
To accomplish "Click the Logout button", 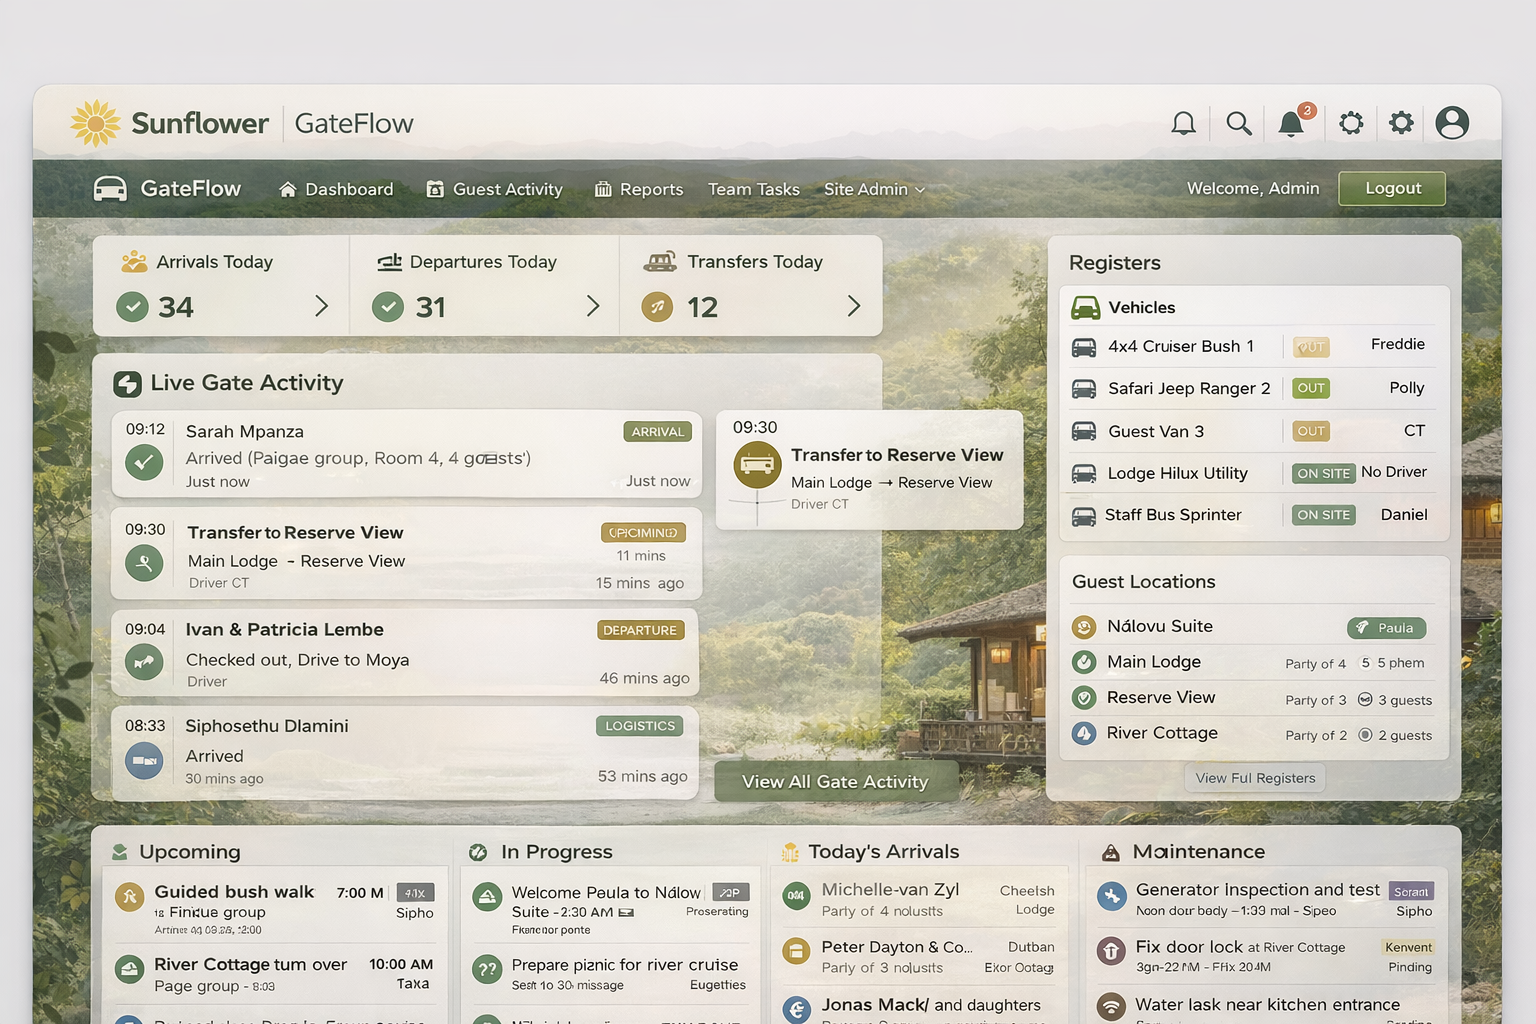I will point(1391,188).
